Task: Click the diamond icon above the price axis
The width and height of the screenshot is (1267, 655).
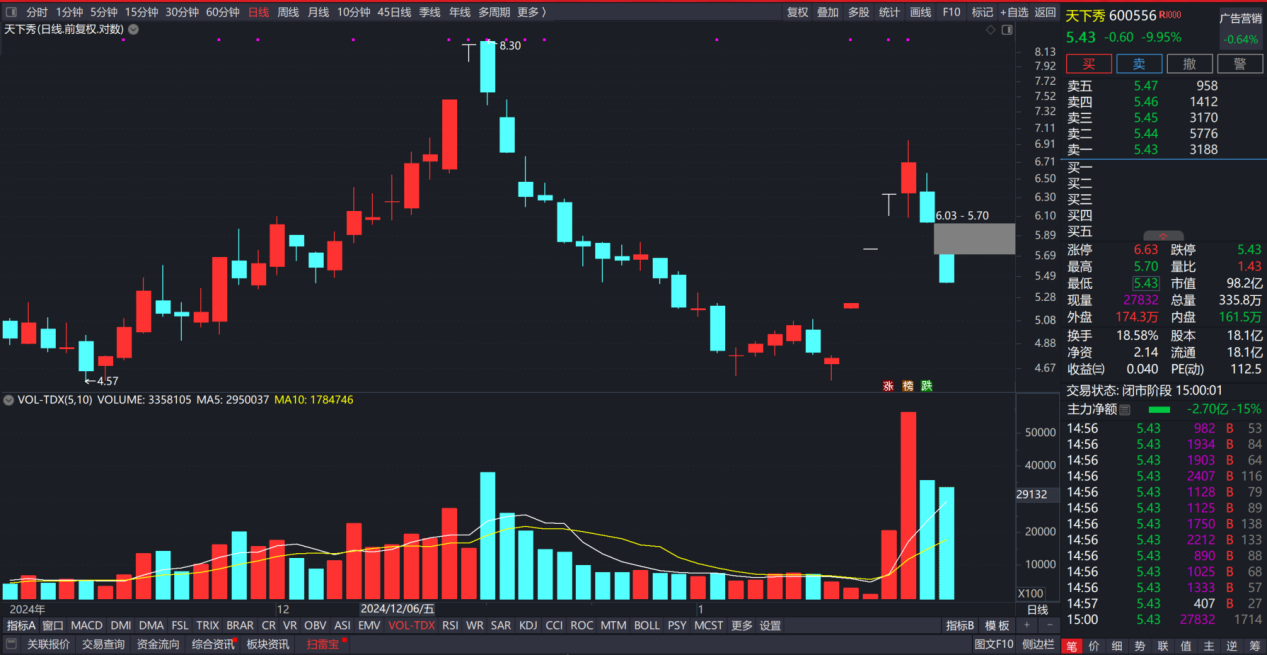Action: [x=991, y=30]
